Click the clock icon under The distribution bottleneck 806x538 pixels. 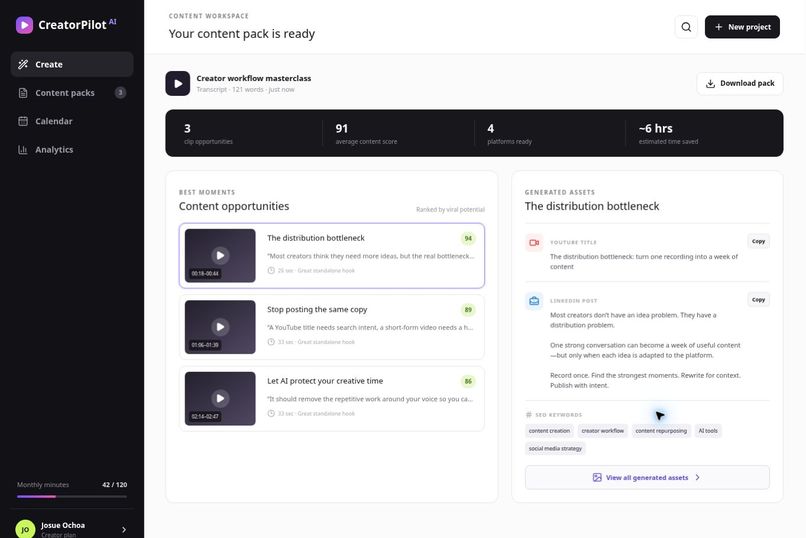point(271,270)
